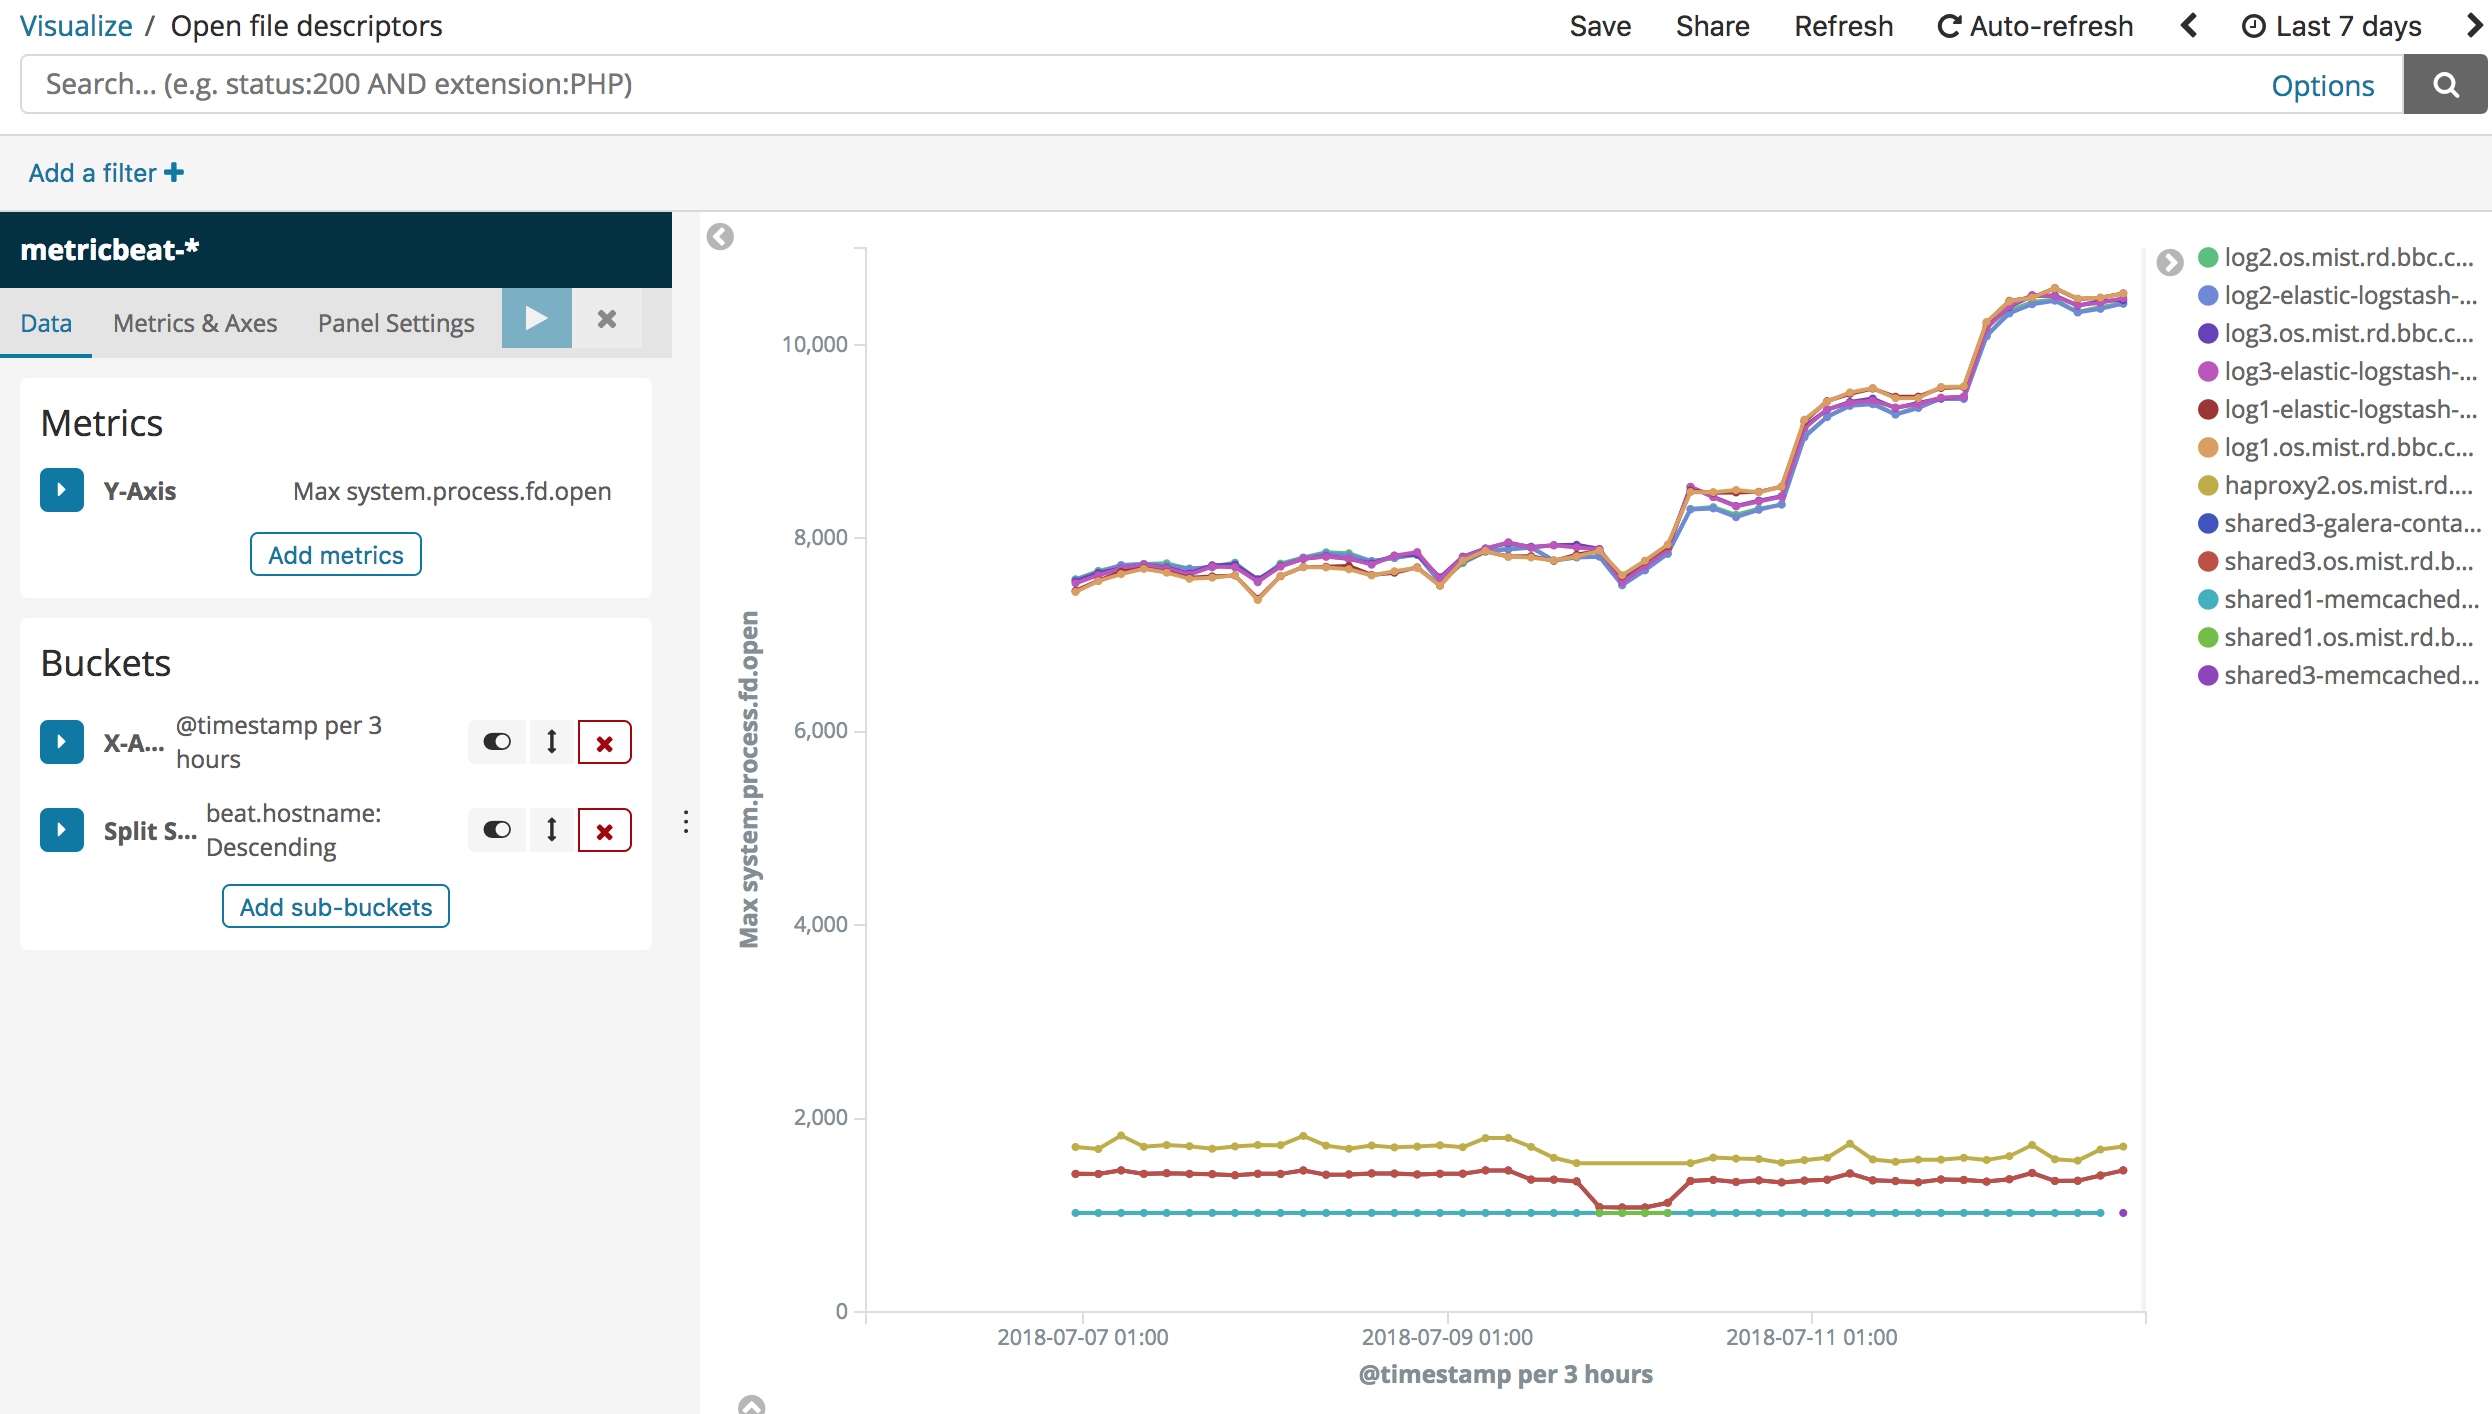The height and width of the screenshot is (1414, 2492).
Task: Open color swatch for shared1.os.mist legend
Action: (x=2208, y=638)
